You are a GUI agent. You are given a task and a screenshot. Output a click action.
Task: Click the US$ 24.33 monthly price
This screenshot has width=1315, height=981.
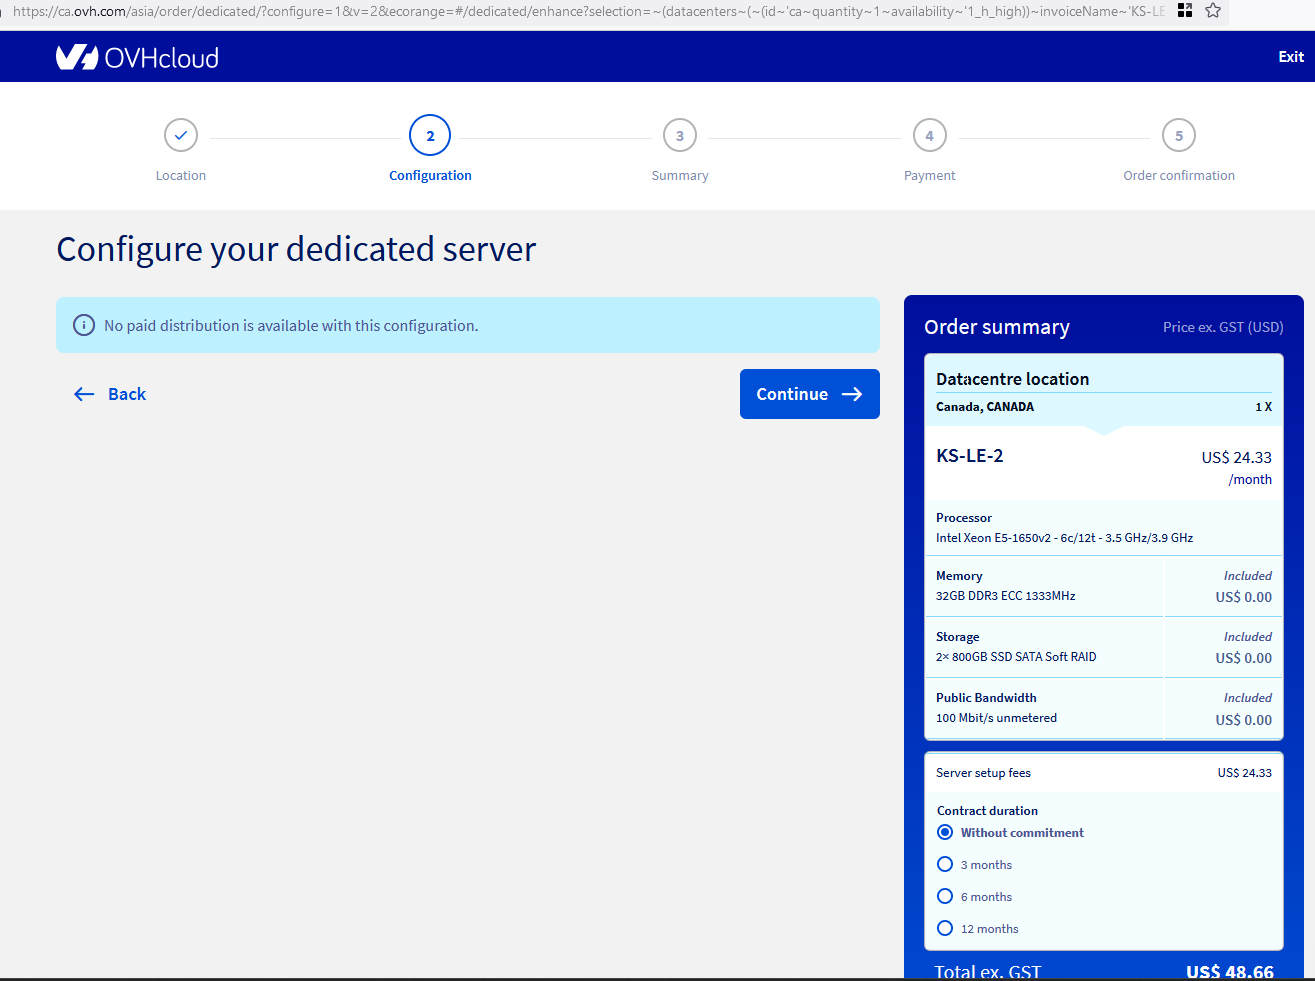pyautogui.click(x=1237, y=457)
